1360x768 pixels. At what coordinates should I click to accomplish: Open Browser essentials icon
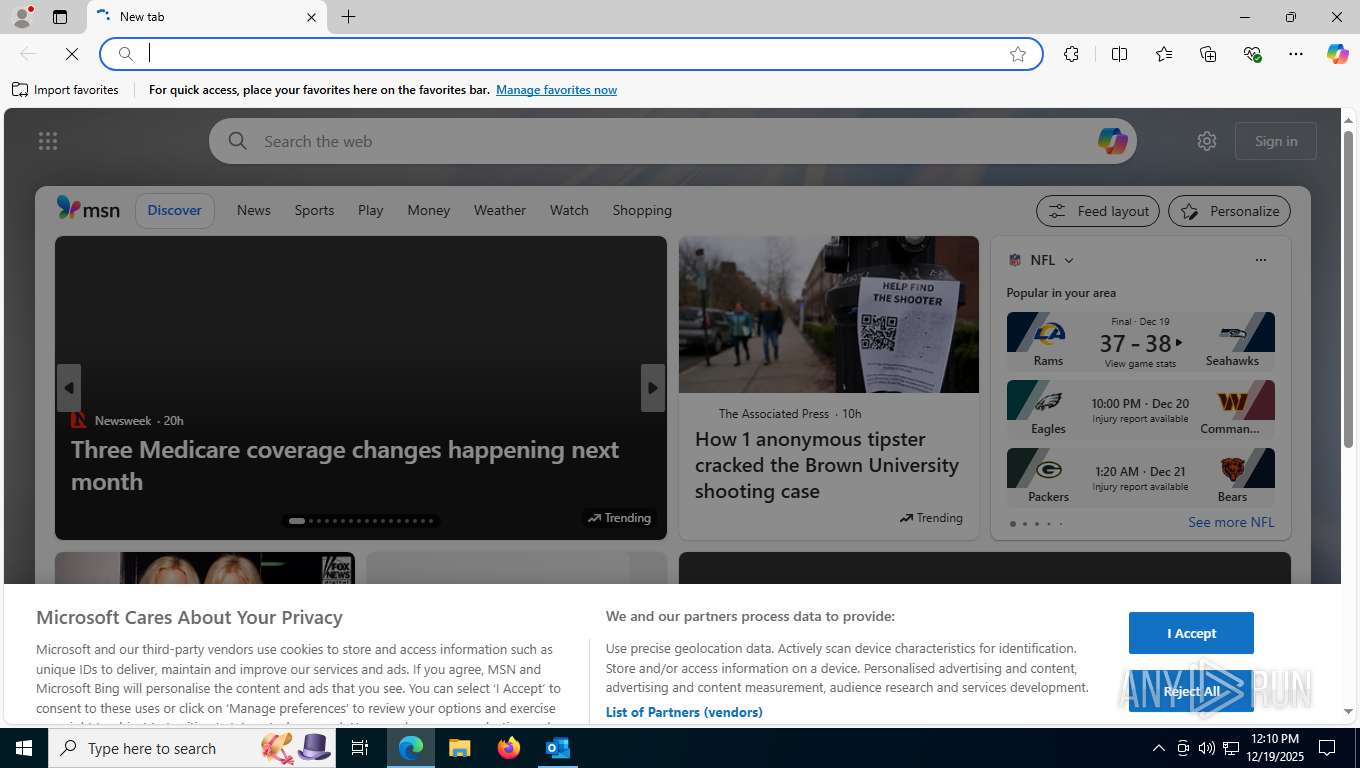click(x=1252, y=54)
